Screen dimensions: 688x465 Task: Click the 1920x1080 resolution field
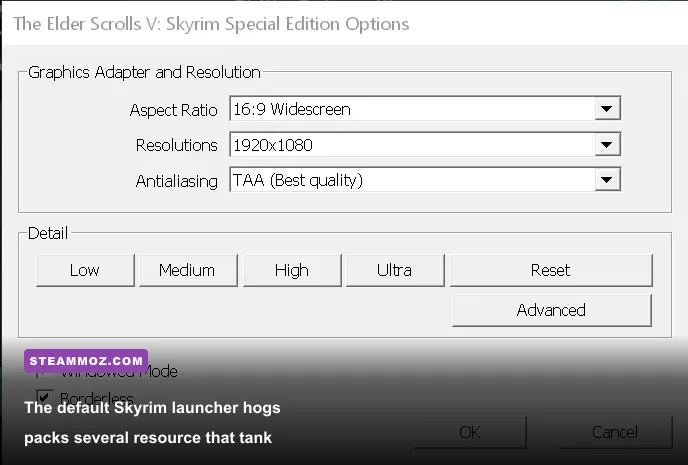[425, 144]
